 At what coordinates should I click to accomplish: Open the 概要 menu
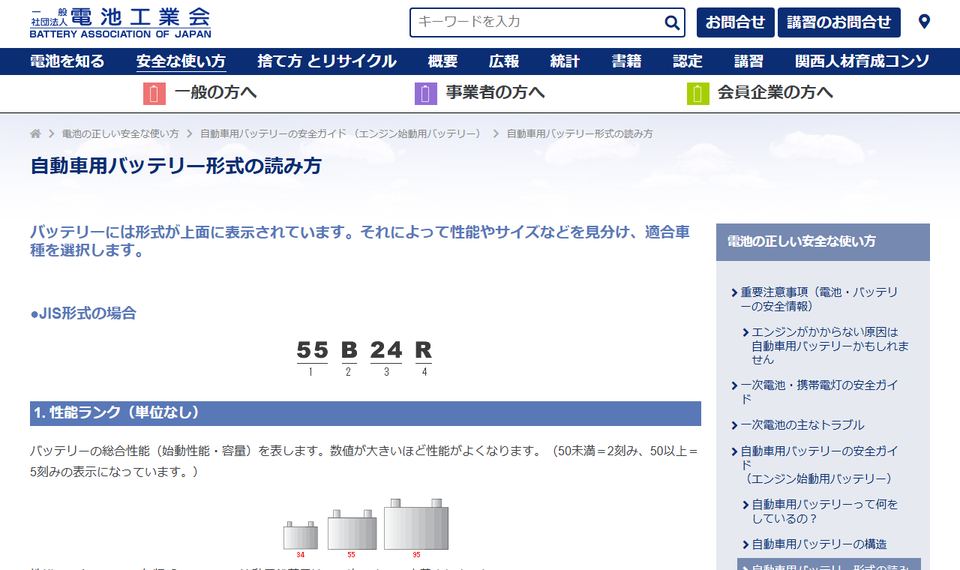(x=443, y=61)
